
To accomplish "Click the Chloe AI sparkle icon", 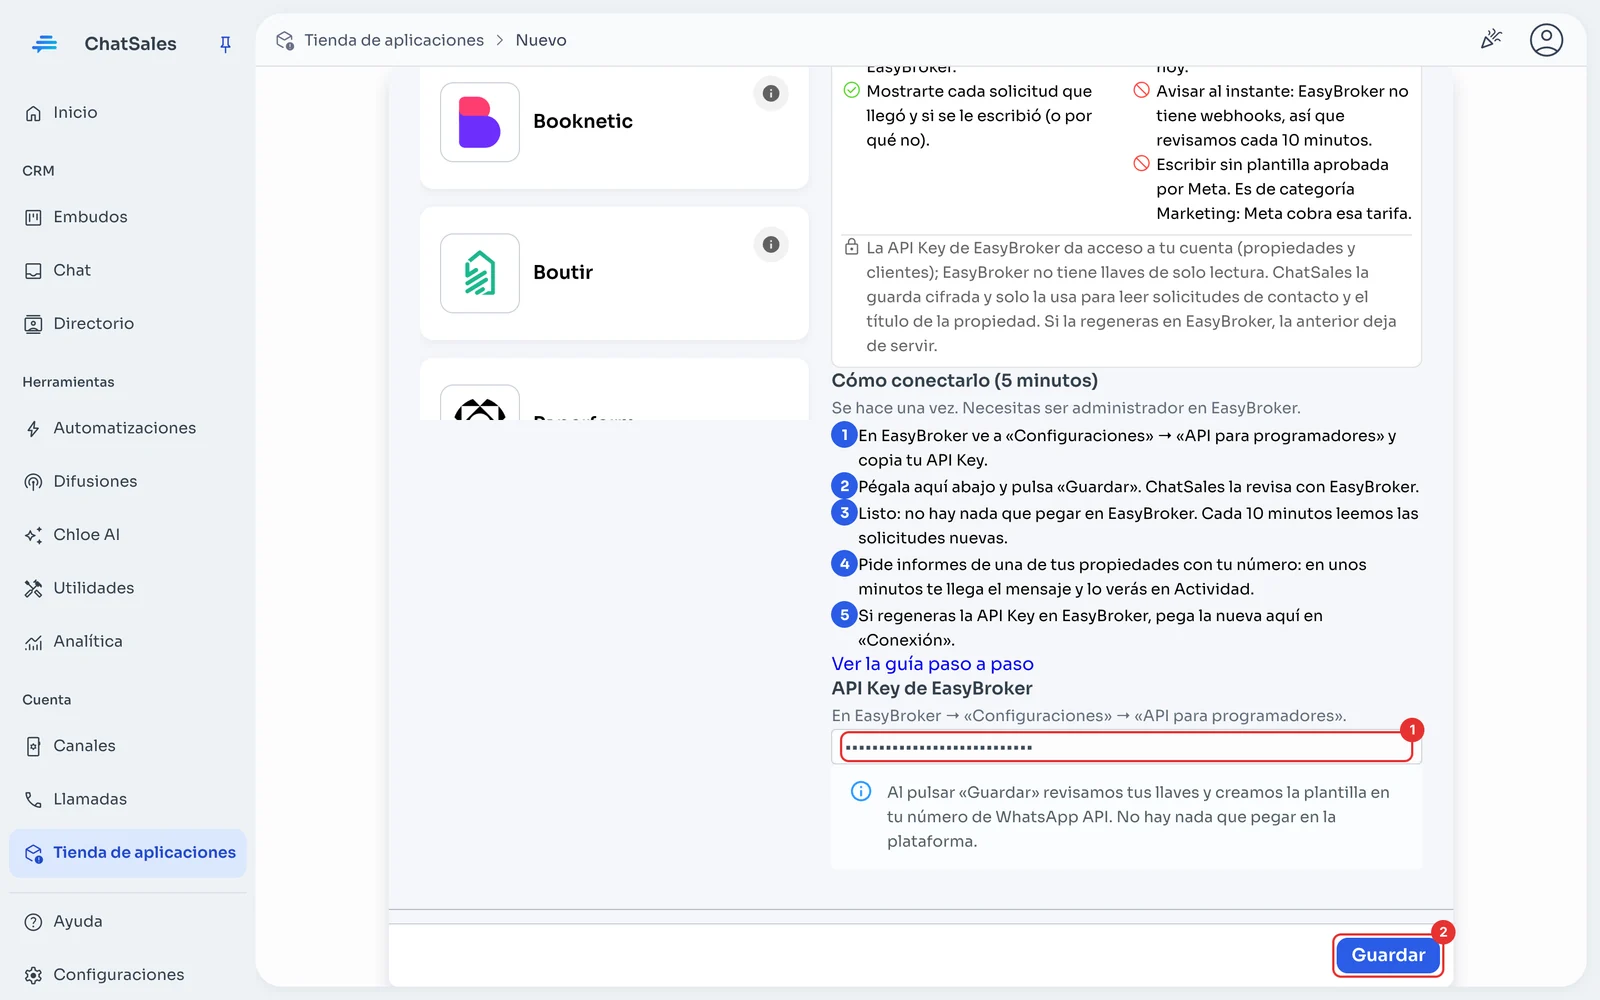I will tap(33, 535).
